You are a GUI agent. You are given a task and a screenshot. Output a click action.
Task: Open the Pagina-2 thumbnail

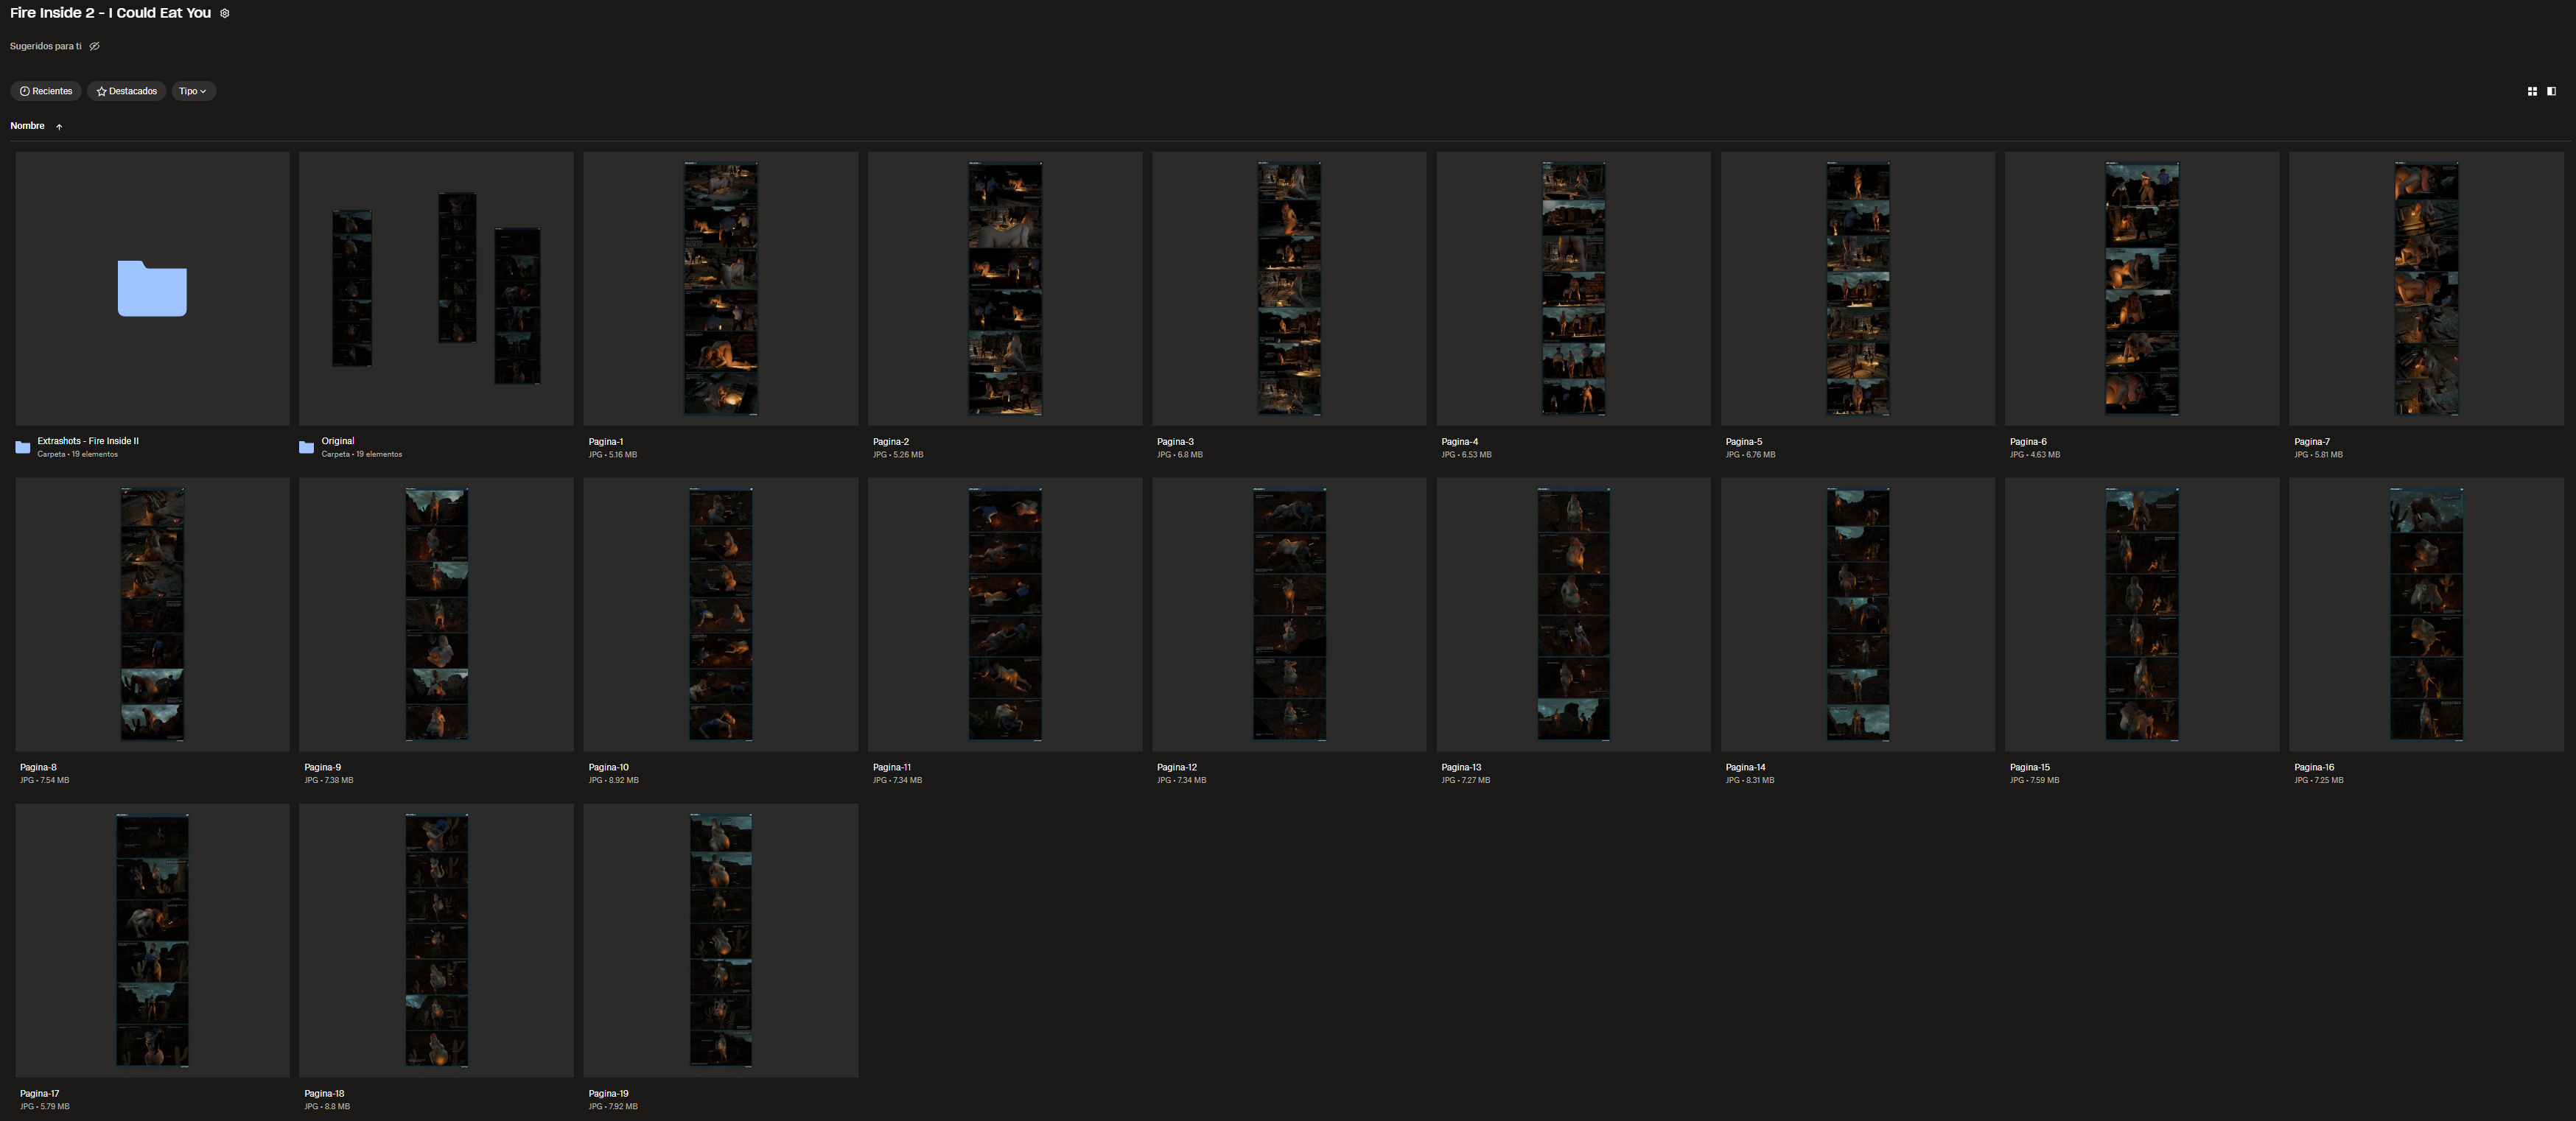[x=1005, y=289]
